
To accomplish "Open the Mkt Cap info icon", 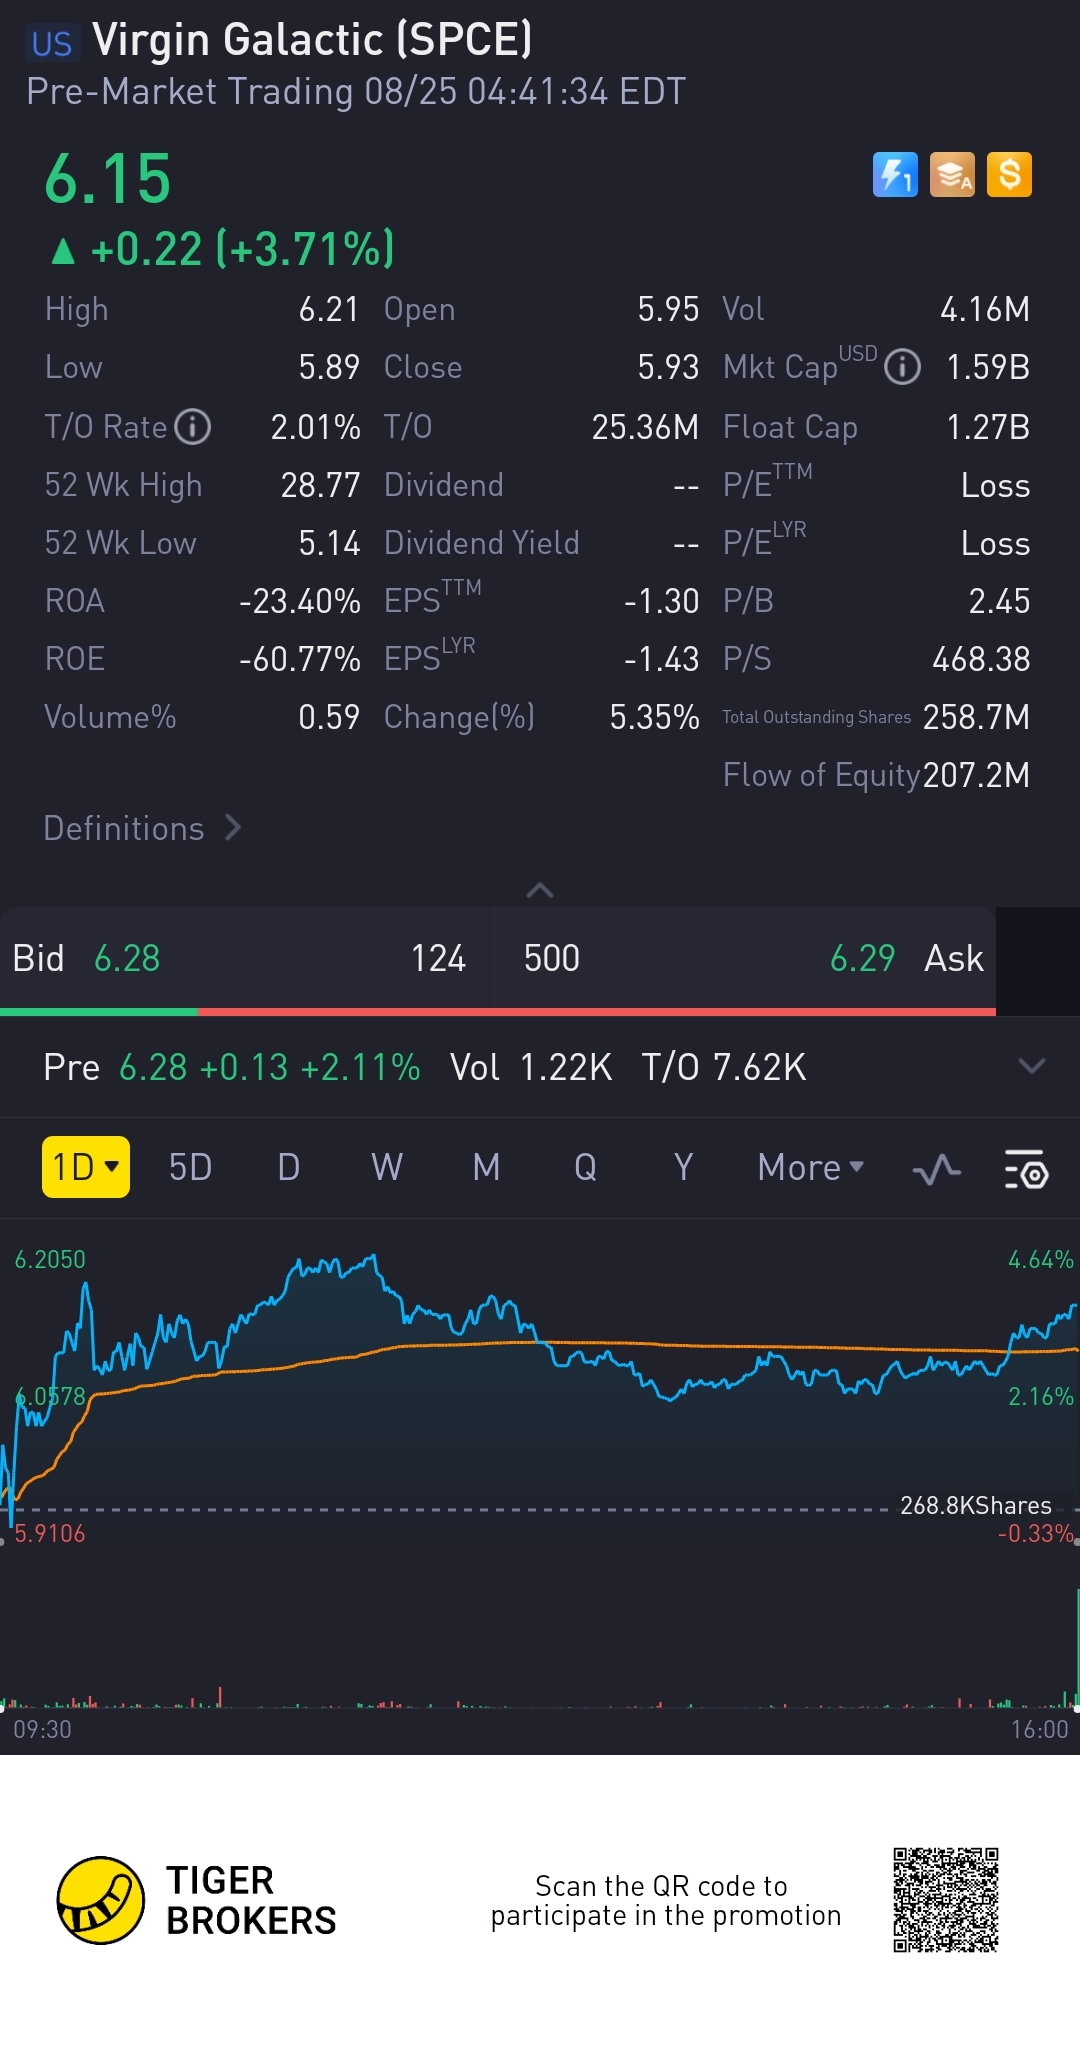I will [902, 367].
